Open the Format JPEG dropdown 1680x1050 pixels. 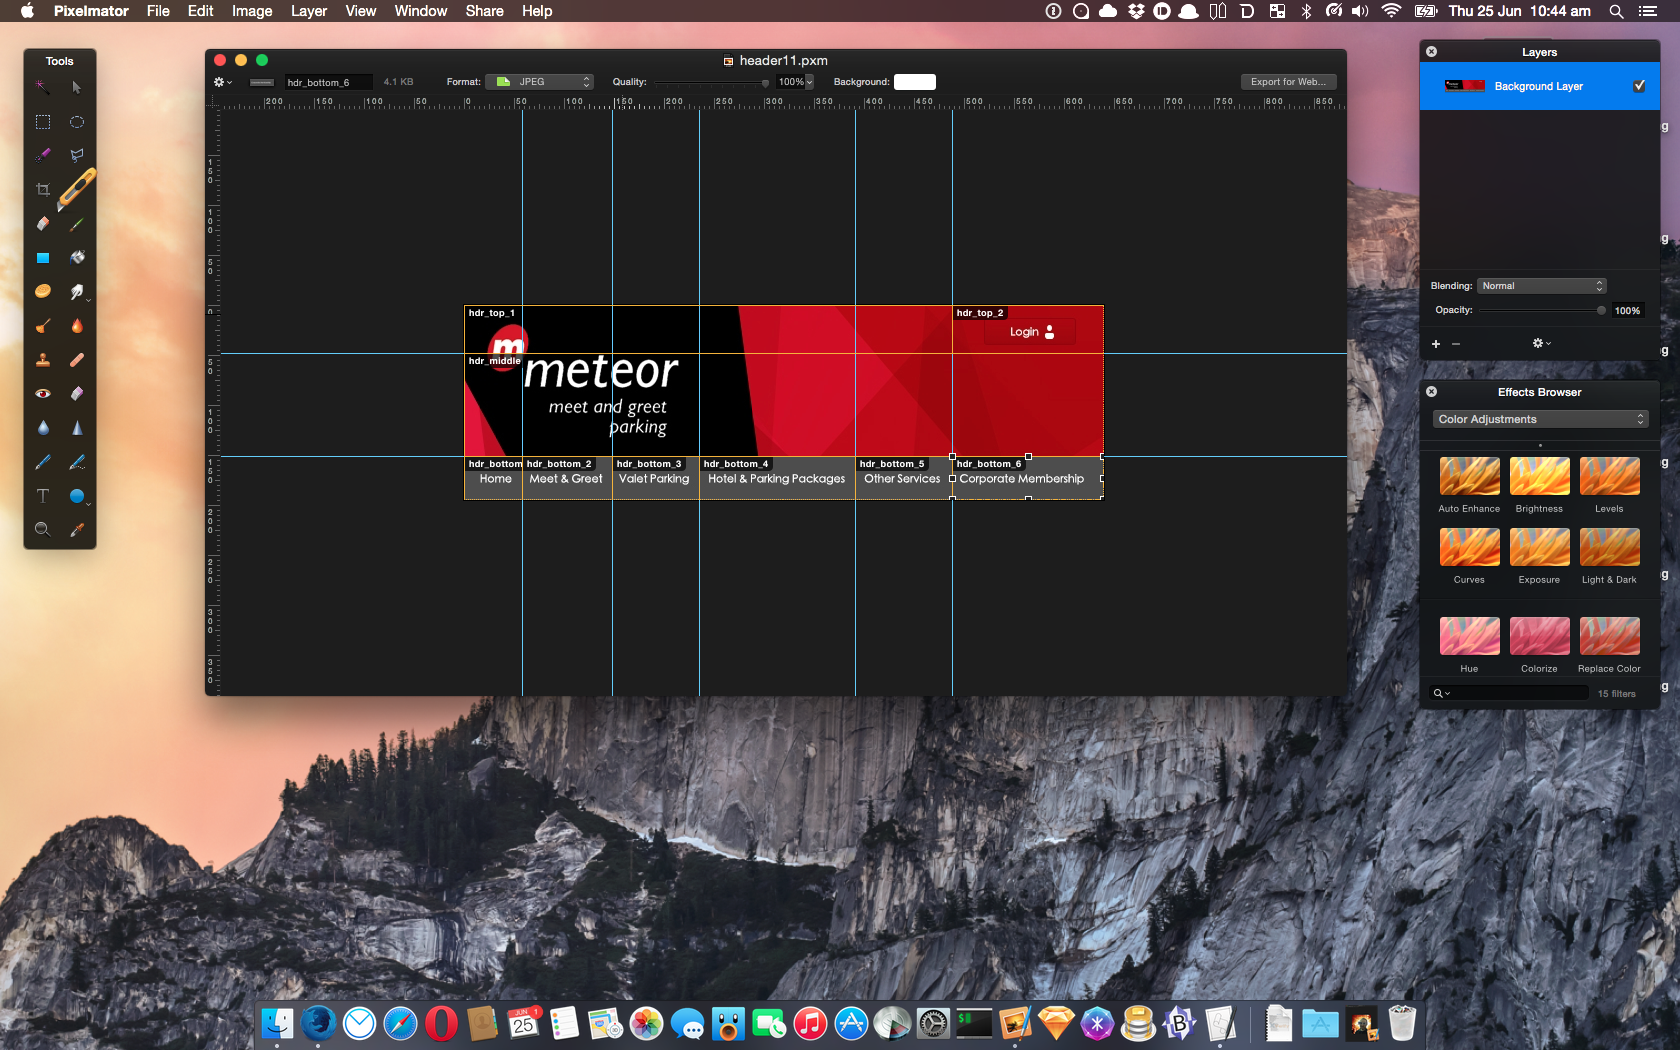(x=540, y=82)
